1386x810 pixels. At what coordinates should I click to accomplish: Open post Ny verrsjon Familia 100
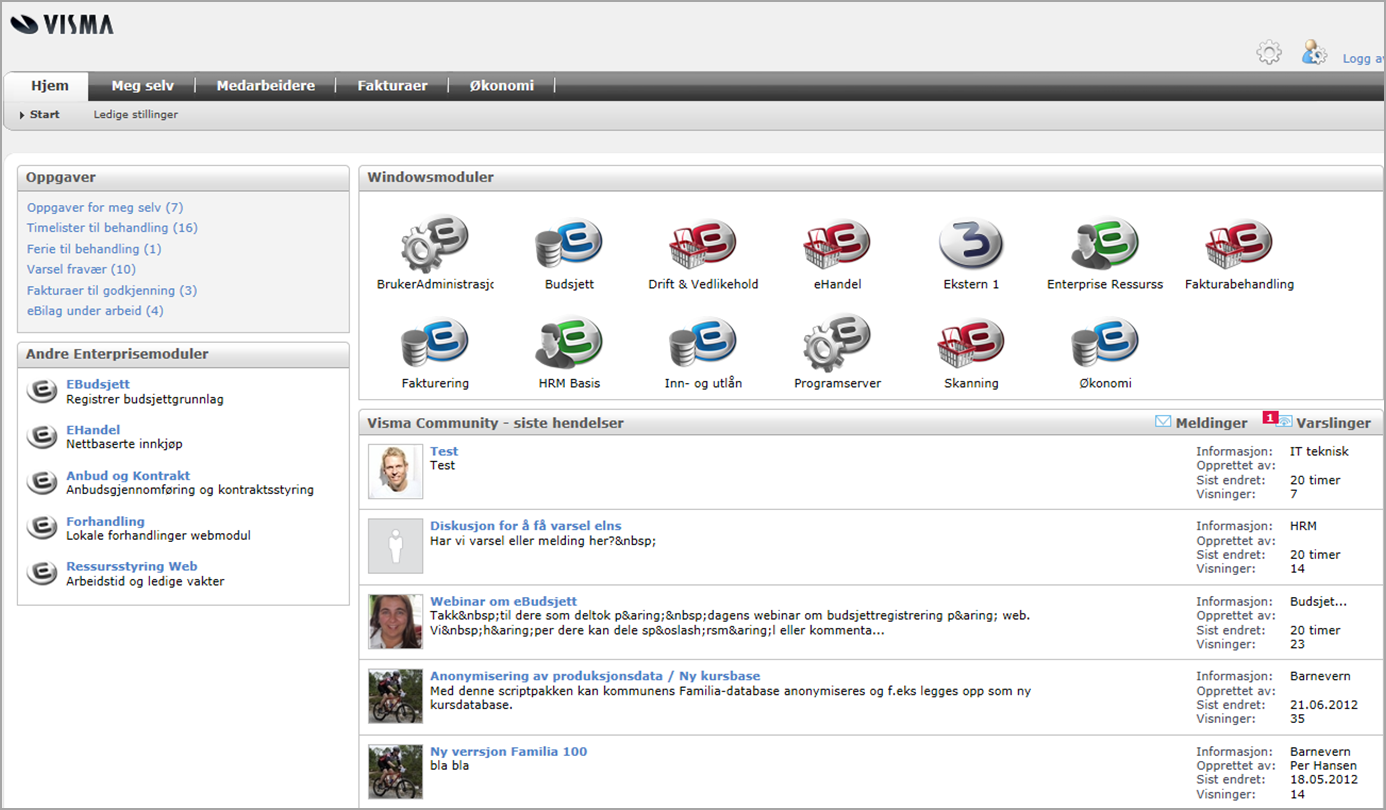(509, 751)
